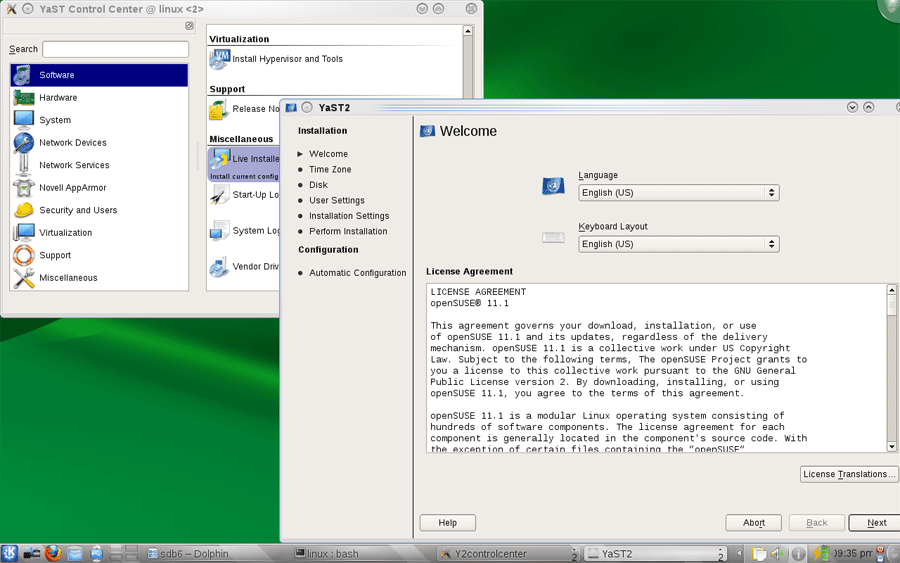This screenshot has width=900, height=563.
Task: Launch Install Hypervisor and Tools module
Action: pyautogui.click(x=276, y=59)
